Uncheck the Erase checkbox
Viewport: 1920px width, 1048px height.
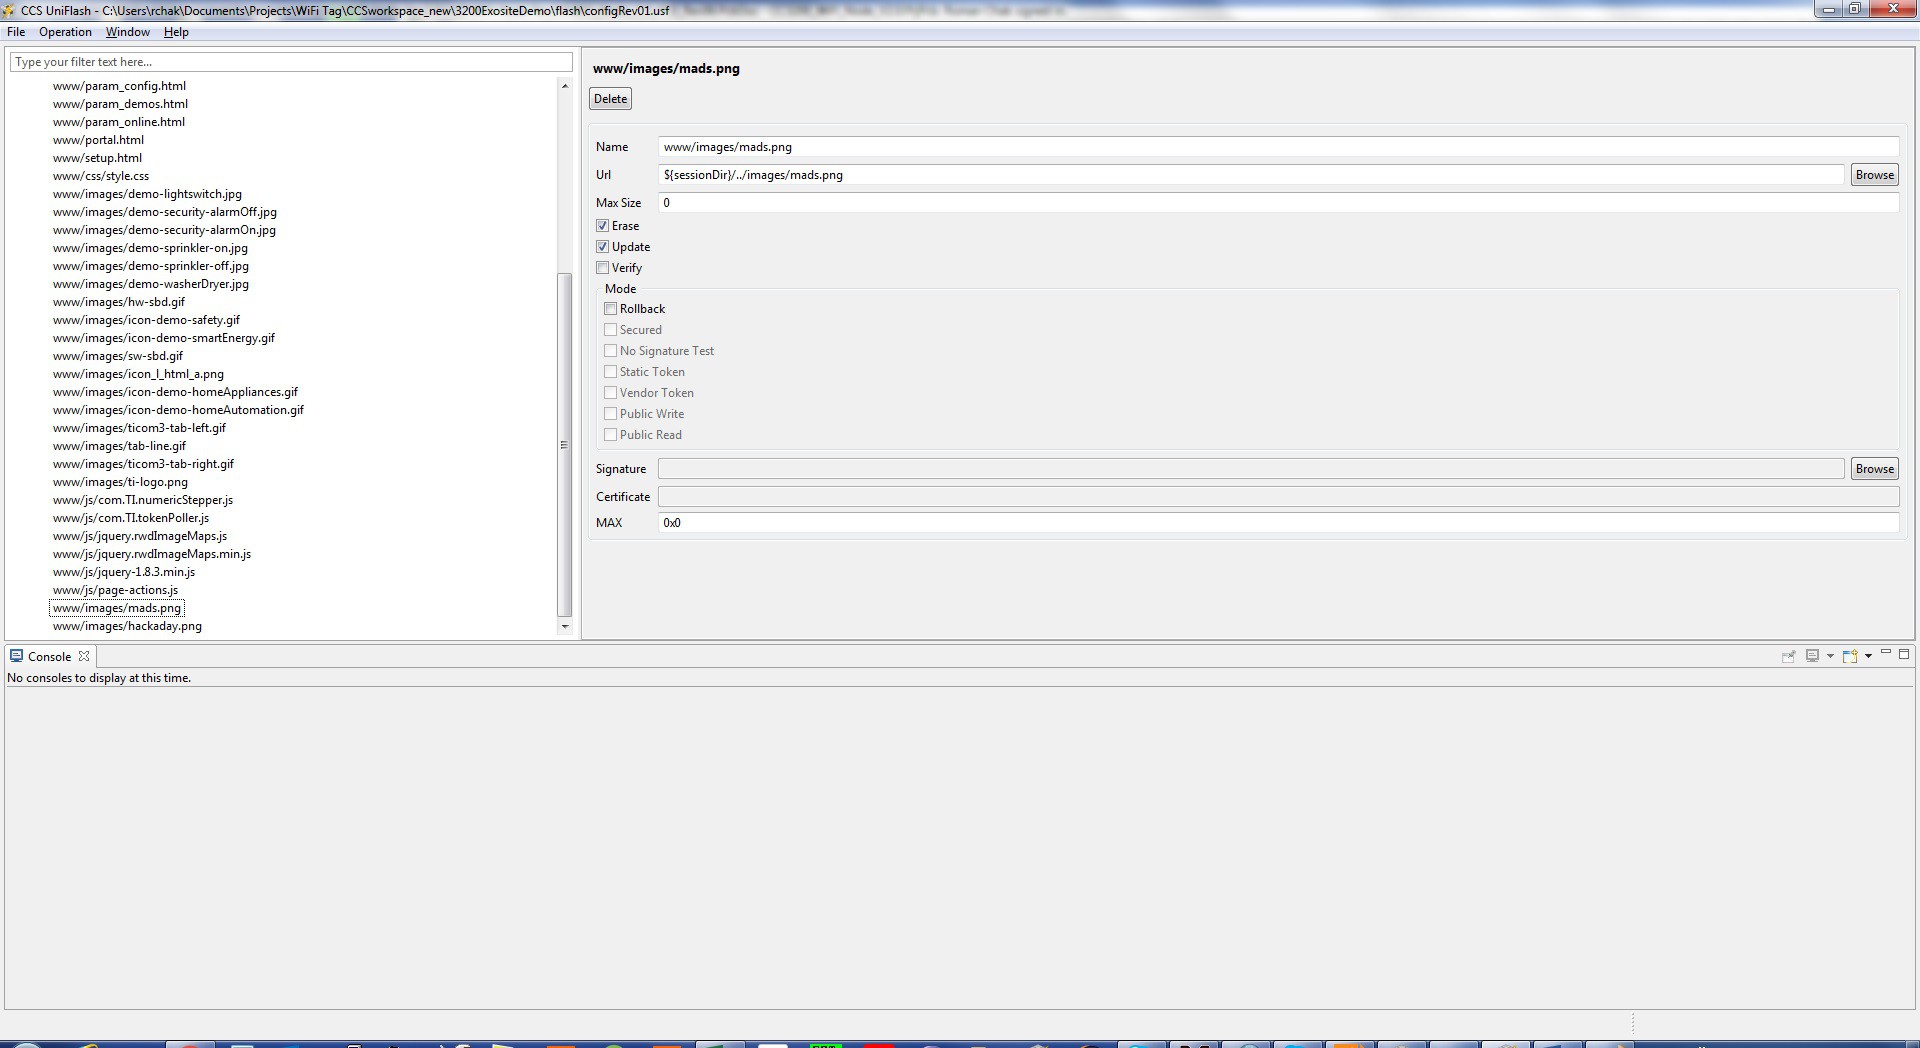pyautogui.click(x=602, y=226)
